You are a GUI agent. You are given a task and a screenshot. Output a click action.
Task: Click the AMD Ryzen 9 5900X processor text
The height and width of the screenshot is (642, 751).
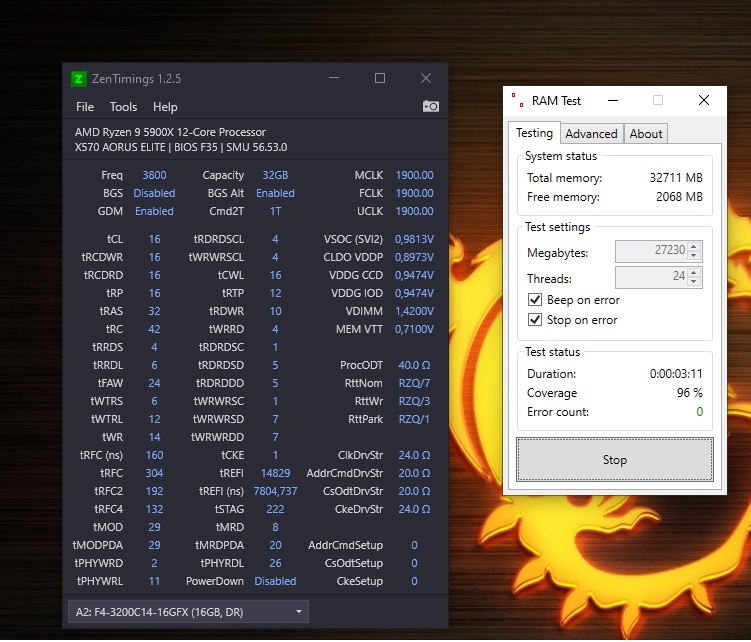(x=170, y=132)
